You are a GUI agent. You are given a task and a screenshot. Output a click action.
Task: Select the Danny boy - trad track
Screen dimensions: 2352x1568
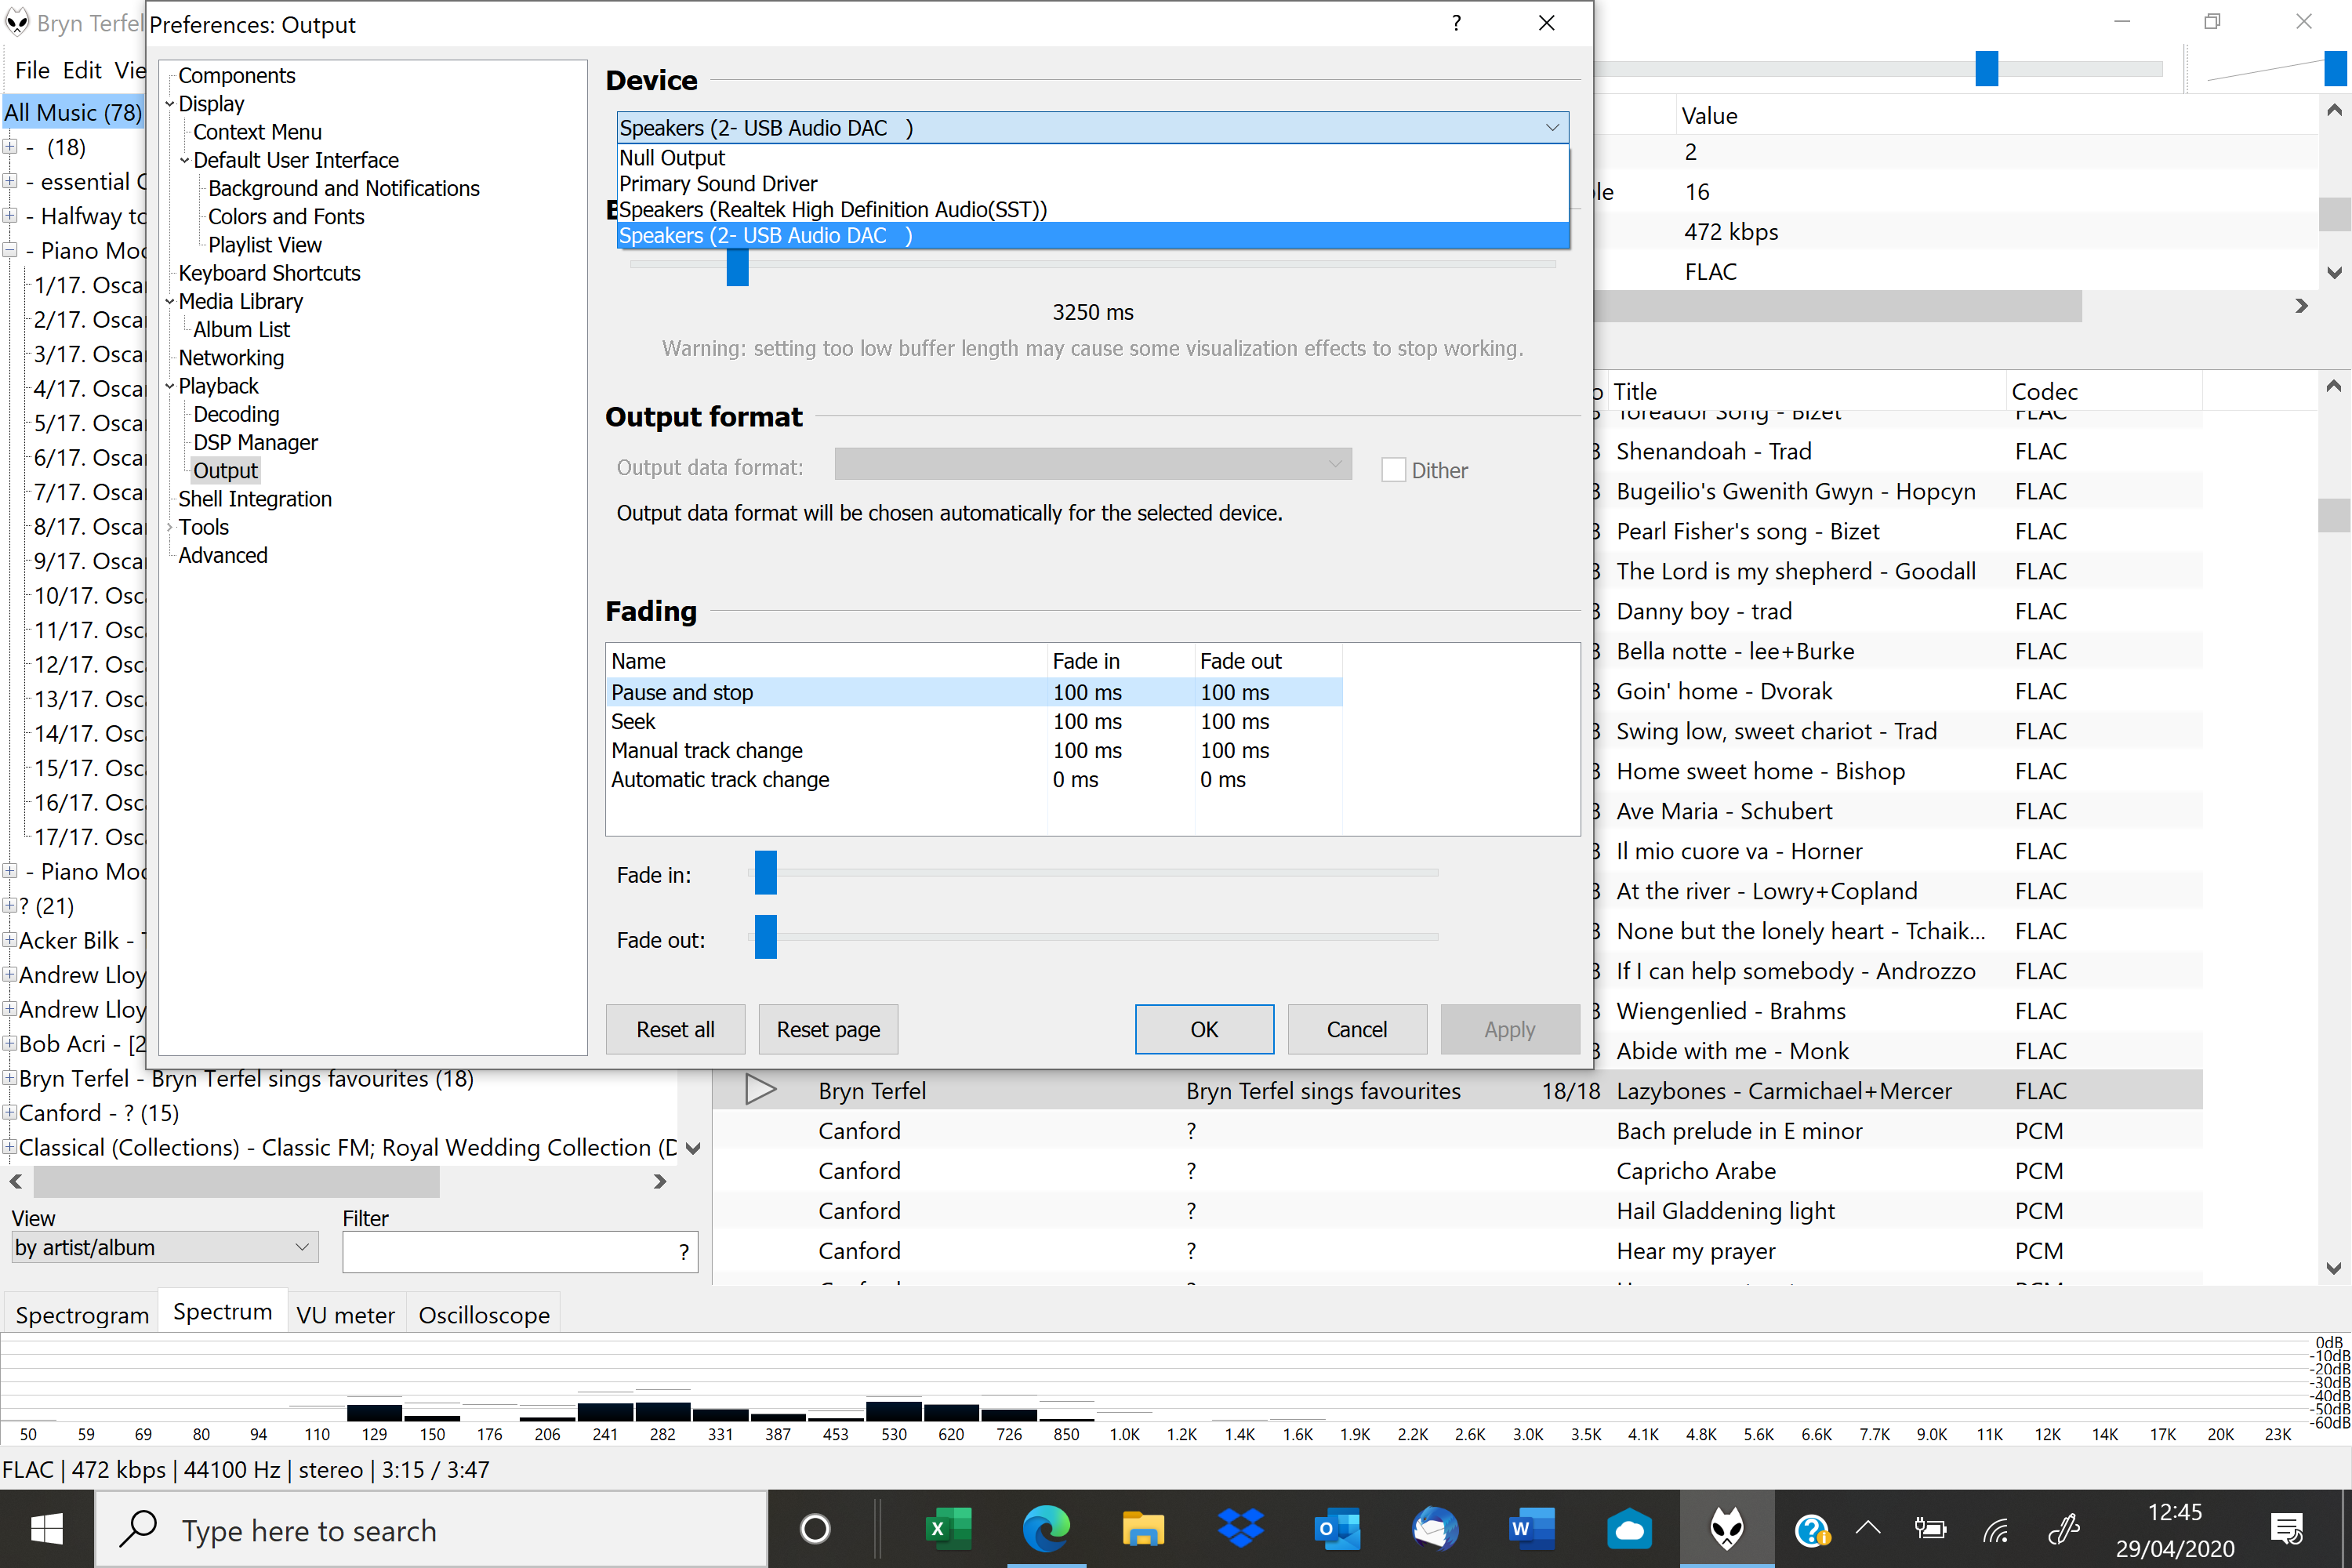coord(1703,611)
